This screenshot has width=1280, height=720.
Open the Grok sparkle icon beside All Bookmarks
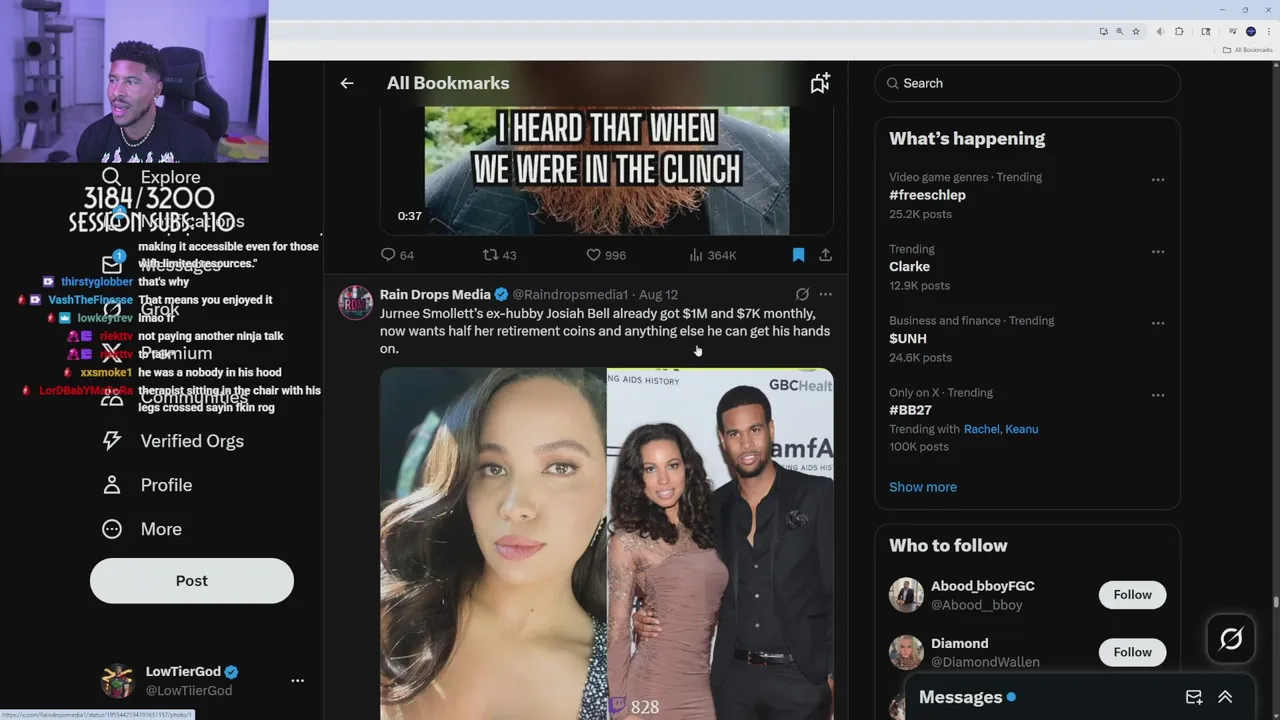click(x=820, y=83)
